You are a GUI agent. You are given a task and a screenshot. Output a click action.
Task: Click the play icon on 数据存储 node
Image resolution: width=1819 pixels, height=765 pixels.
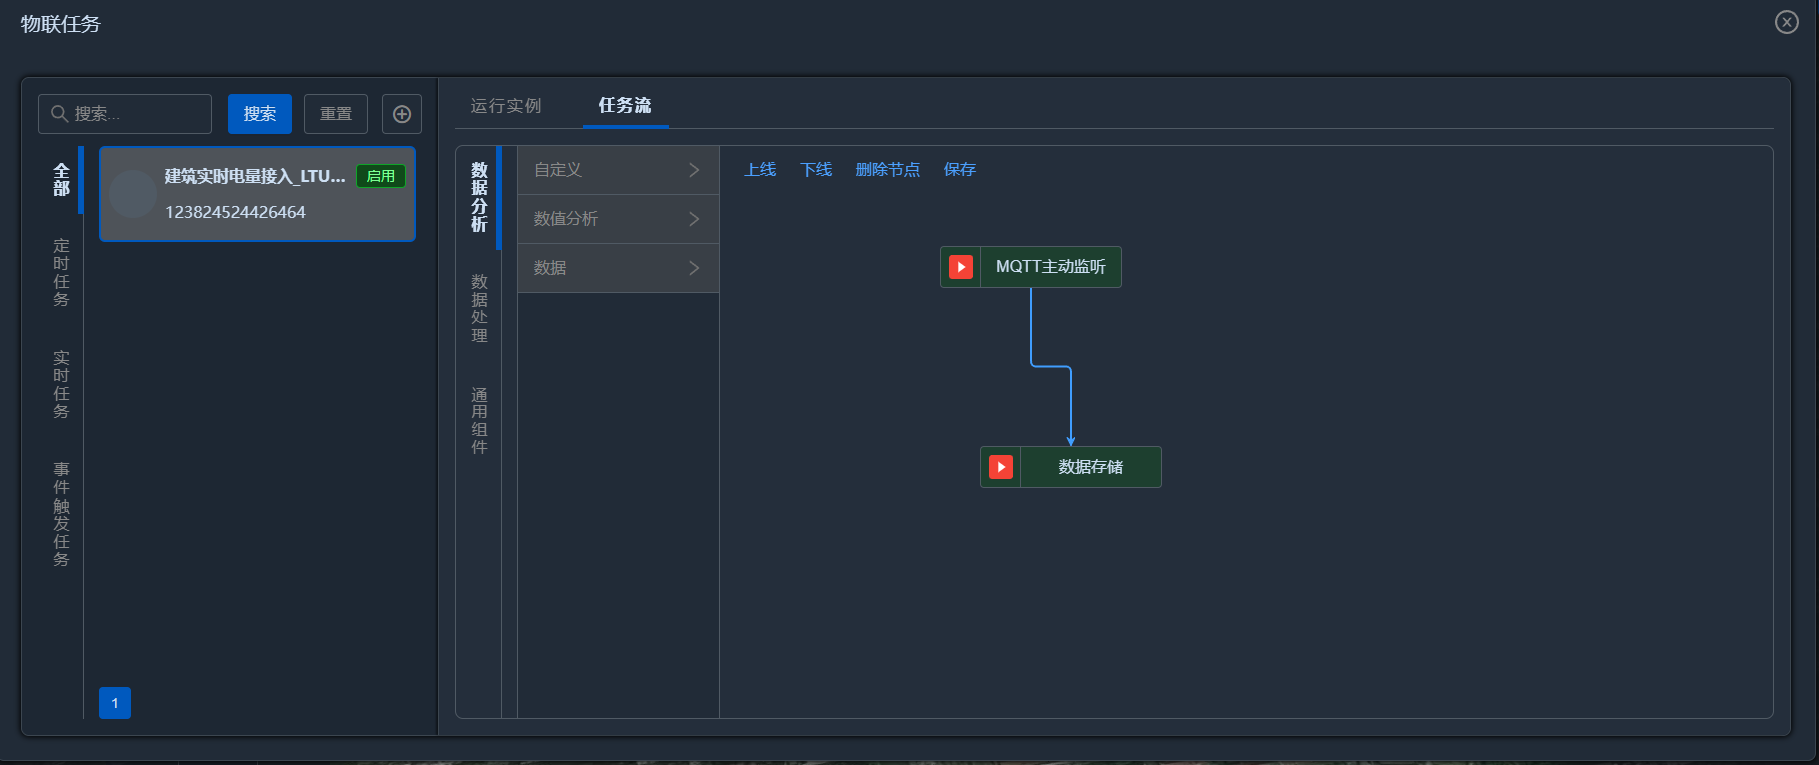pyautogui.click(x=1000, y=467)
